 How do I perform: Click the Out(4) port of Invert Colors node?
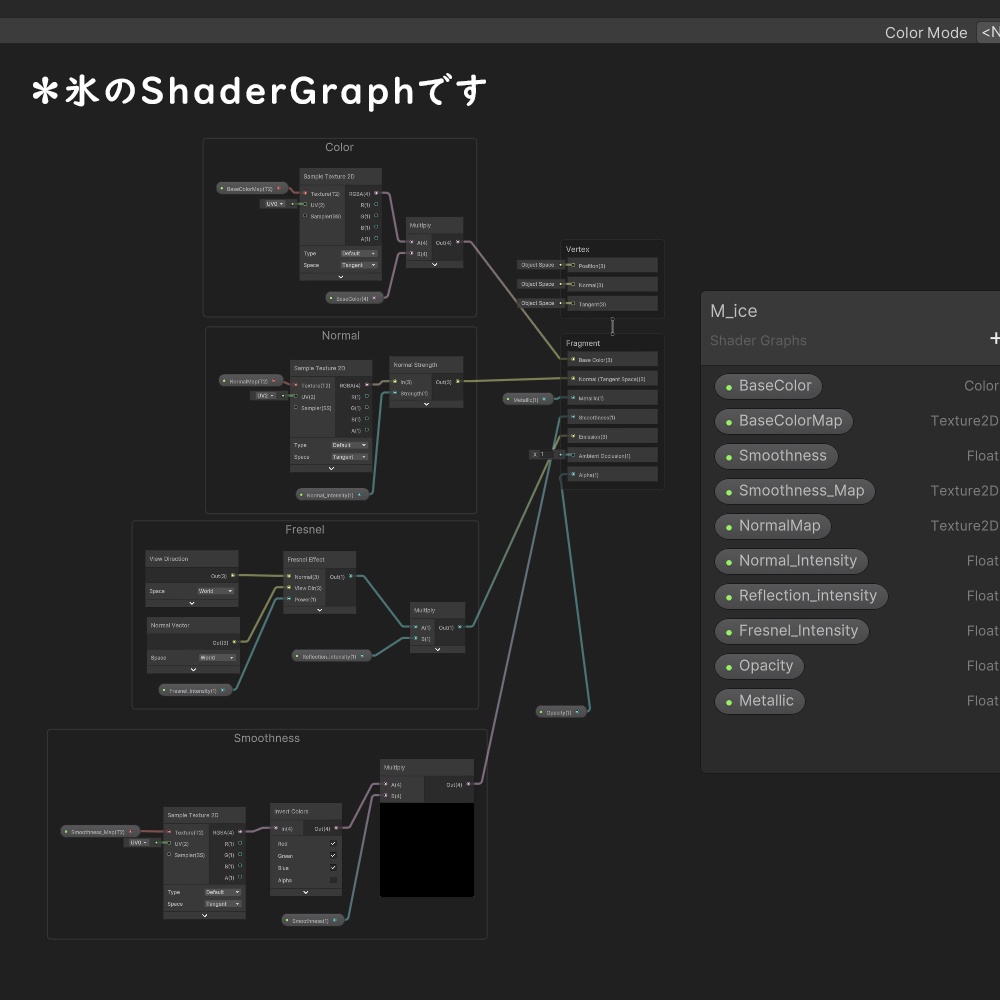pos(336,828)
